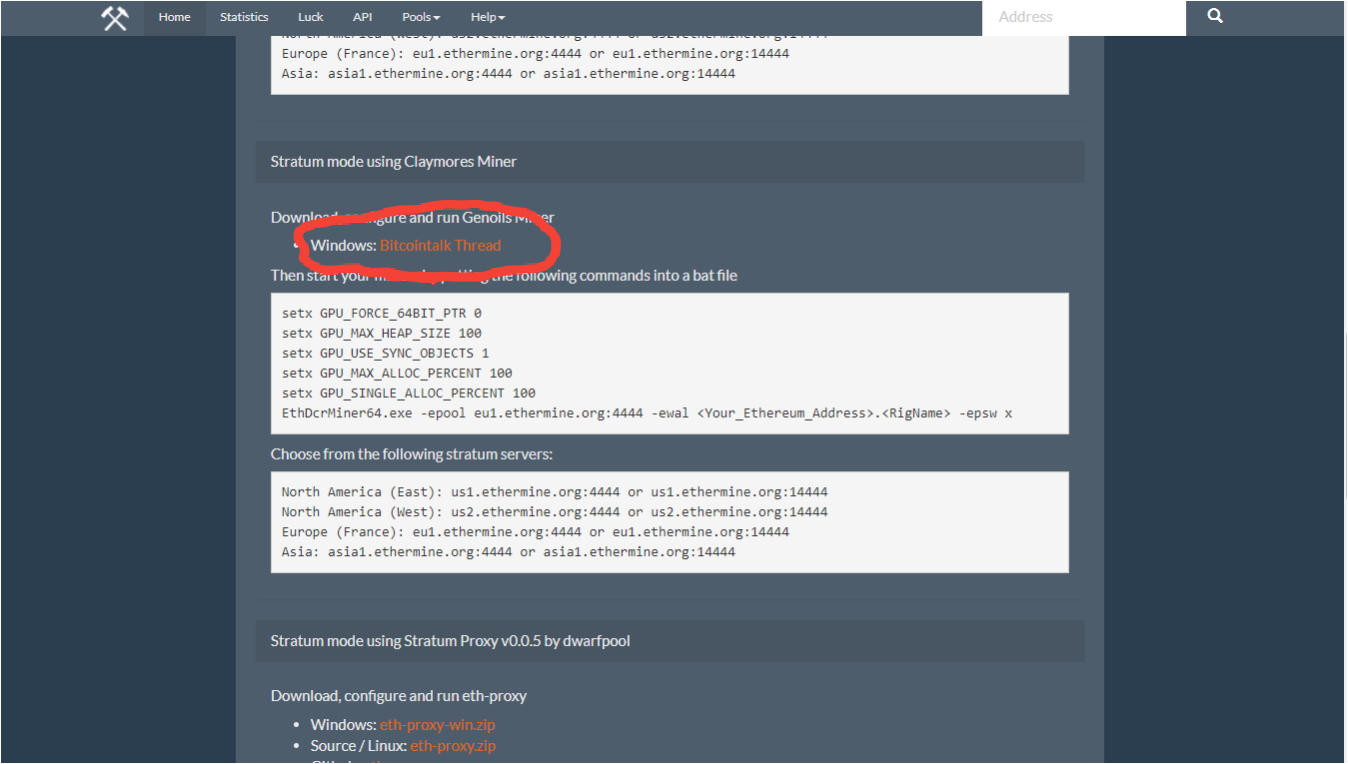Open the Statistics page

point(244,17)
